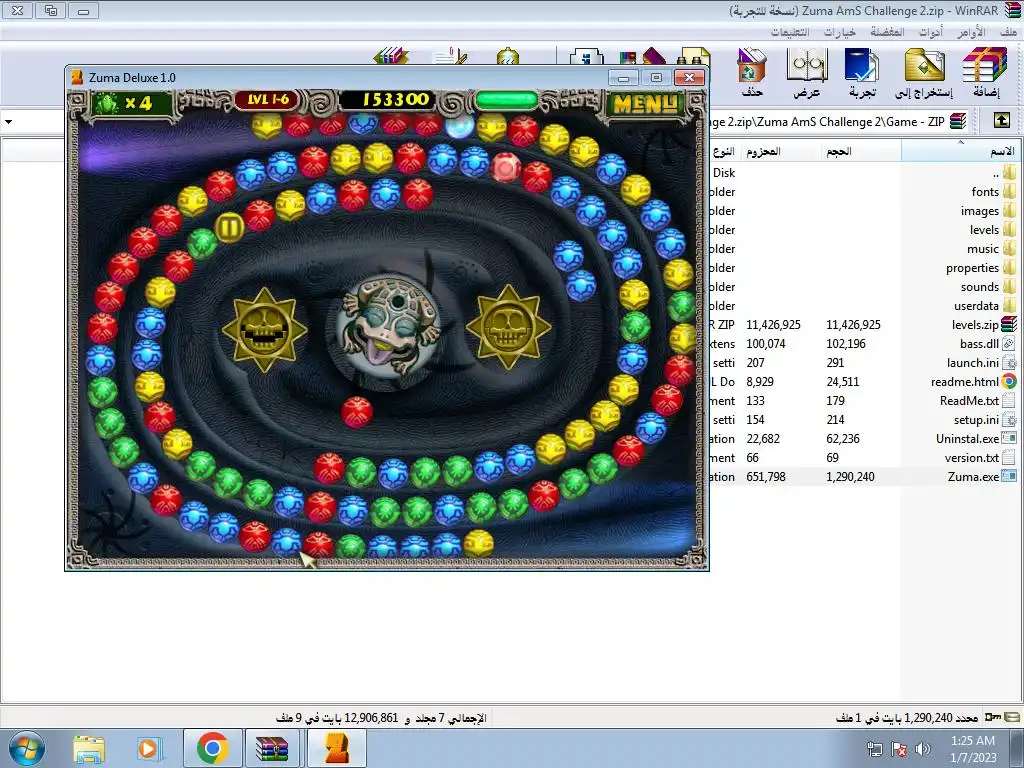Viewport: 1024px width, 768px height.
Task: Click the folder icon beside fonts
Action: 1009,191
